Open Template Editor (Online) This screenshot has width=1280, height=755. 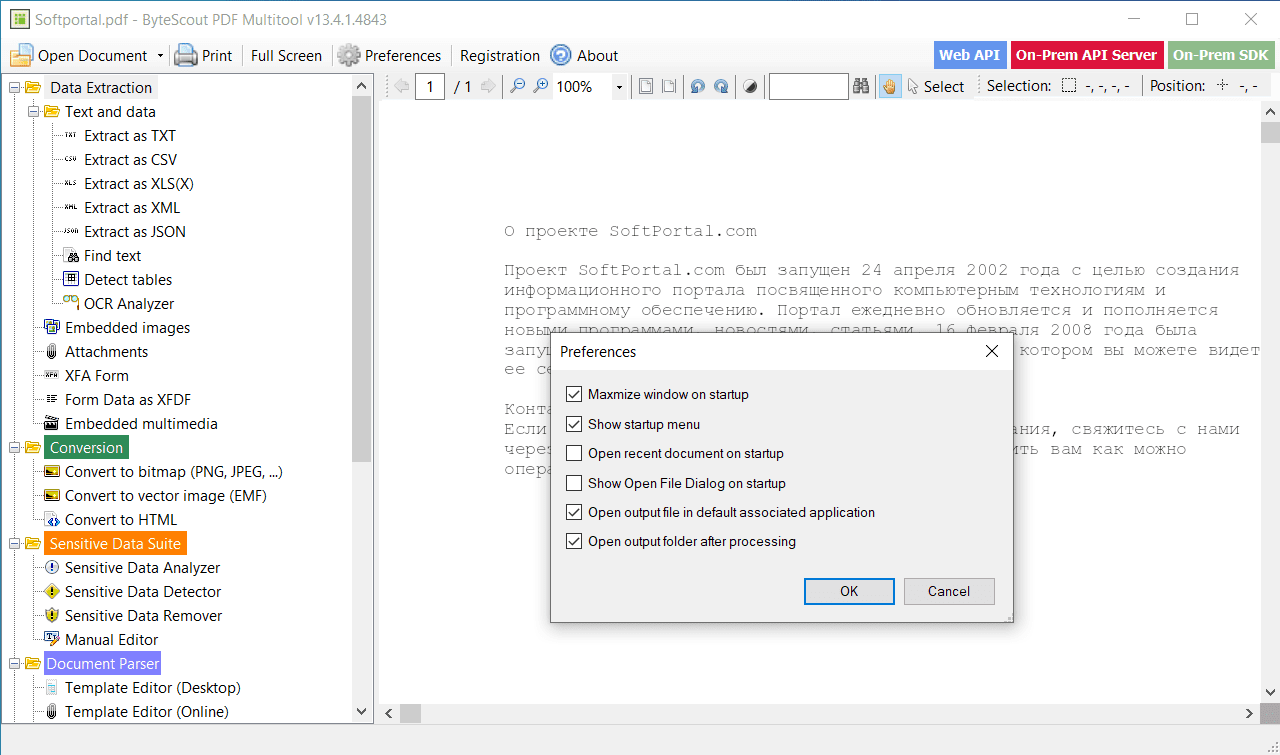coord(147,712)
